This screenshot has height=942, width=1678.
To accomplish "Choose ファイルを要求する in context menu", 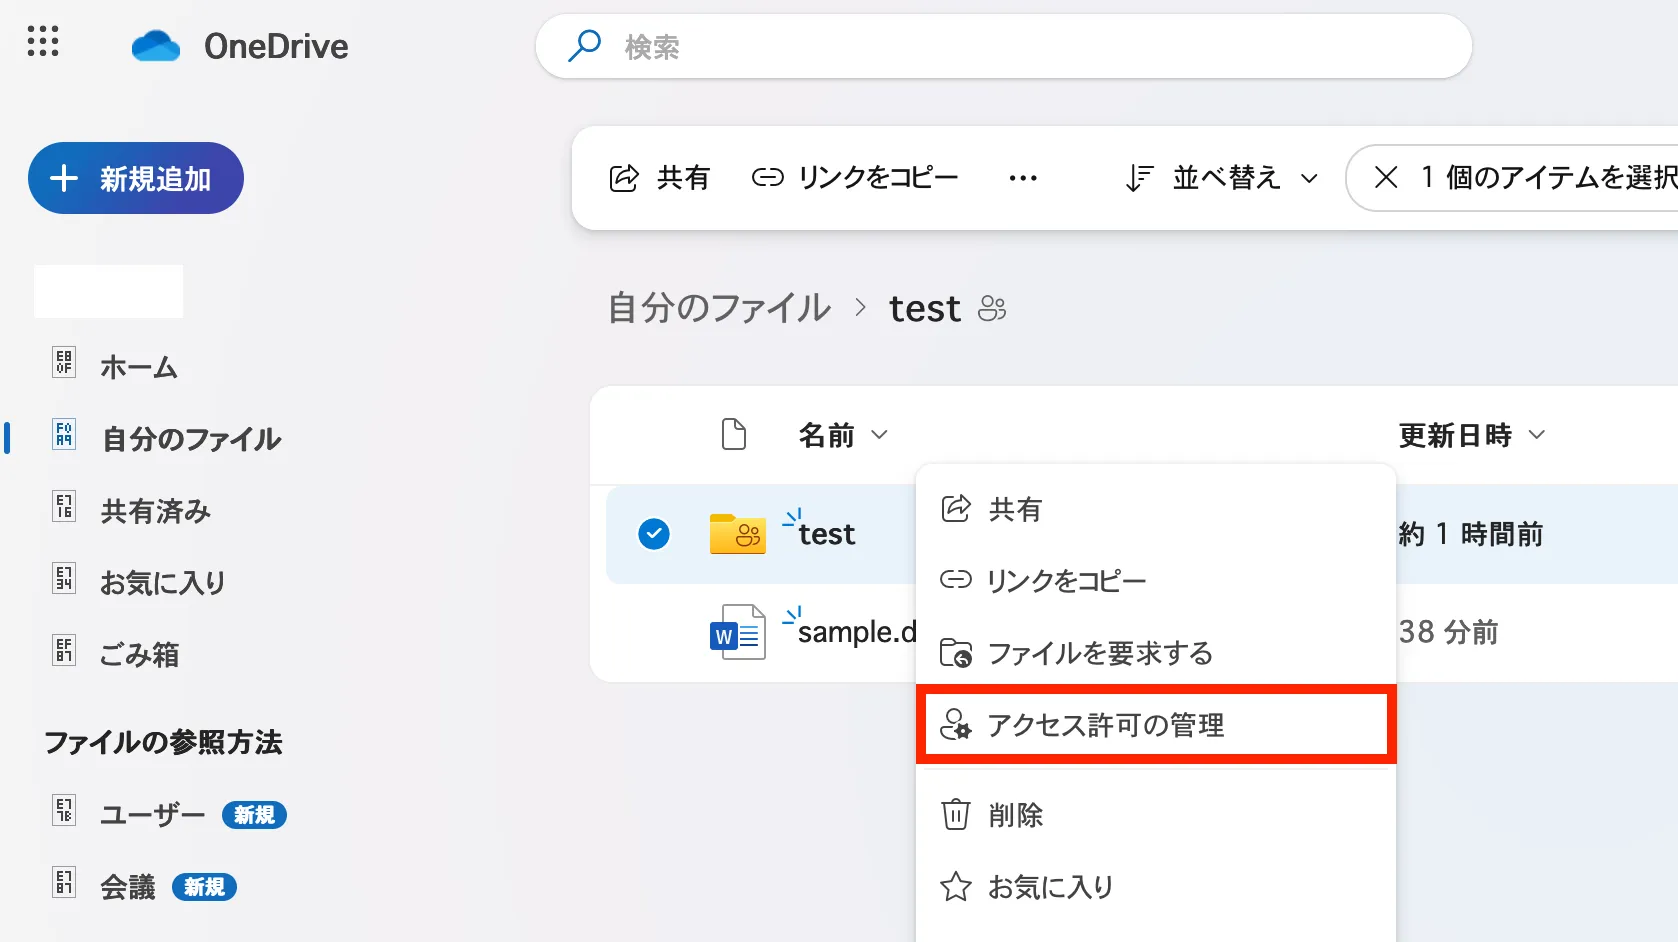I will pos(1099,653).
